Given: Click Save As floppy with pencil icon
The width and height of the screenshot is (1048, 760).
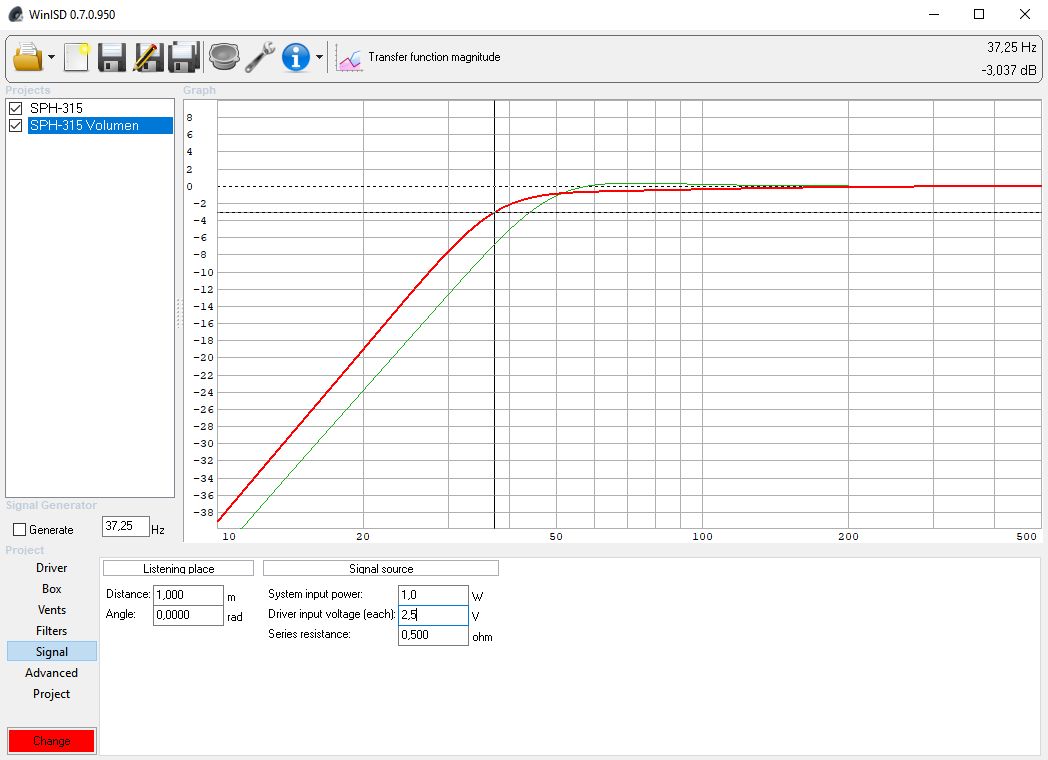Looking at the screenshot, I should point(148,57).
